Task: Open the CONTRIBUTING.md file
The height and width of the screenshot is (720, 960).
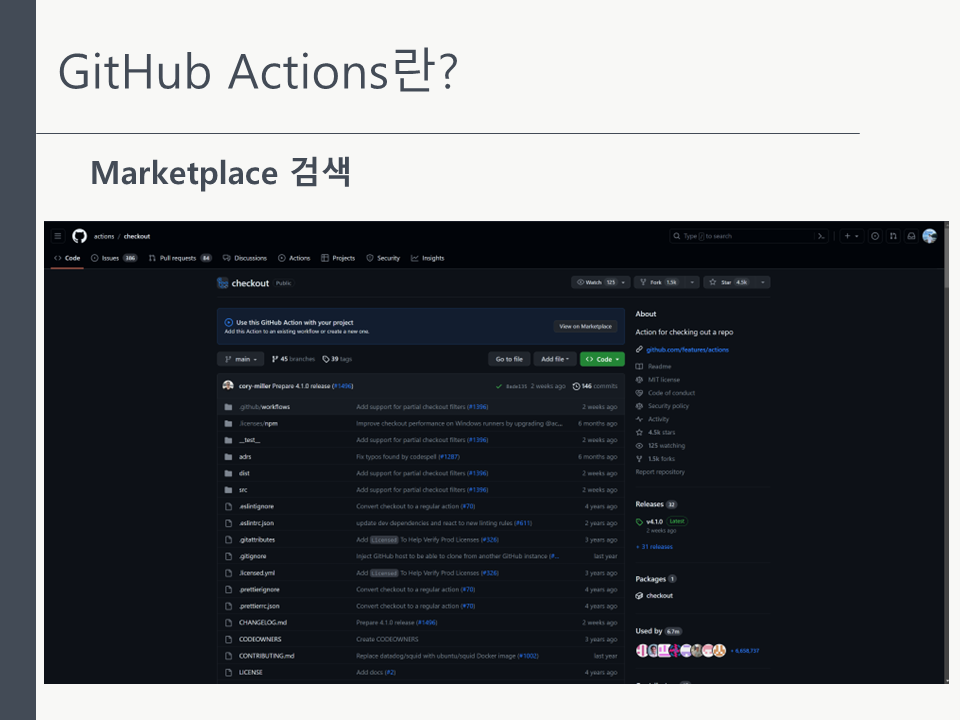Action: click(266, 656)
